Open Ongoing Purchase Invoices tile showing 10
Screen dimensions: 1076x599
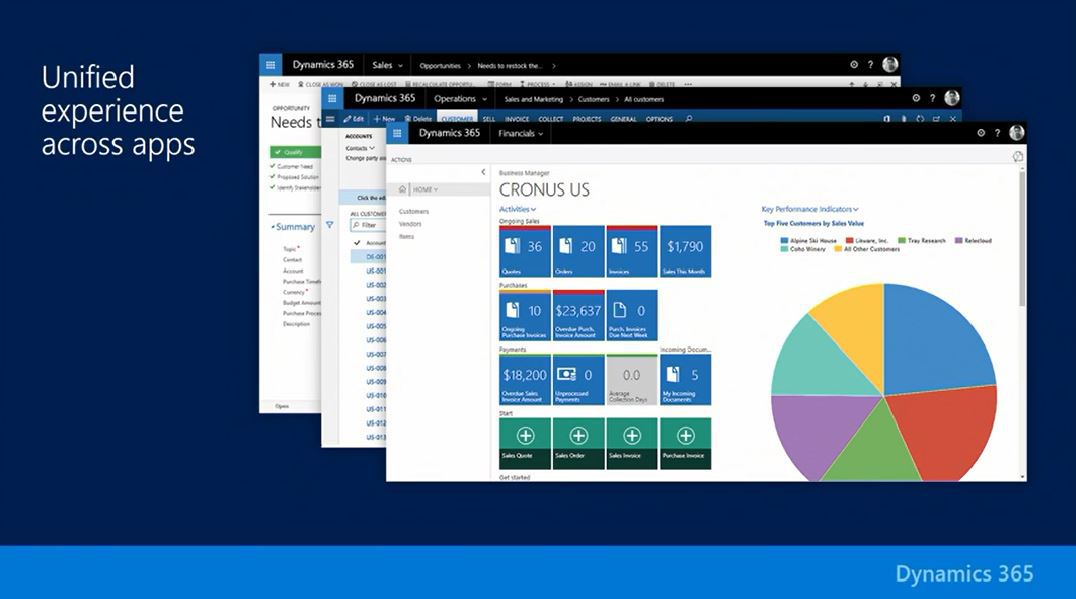(x=525, y=315)
